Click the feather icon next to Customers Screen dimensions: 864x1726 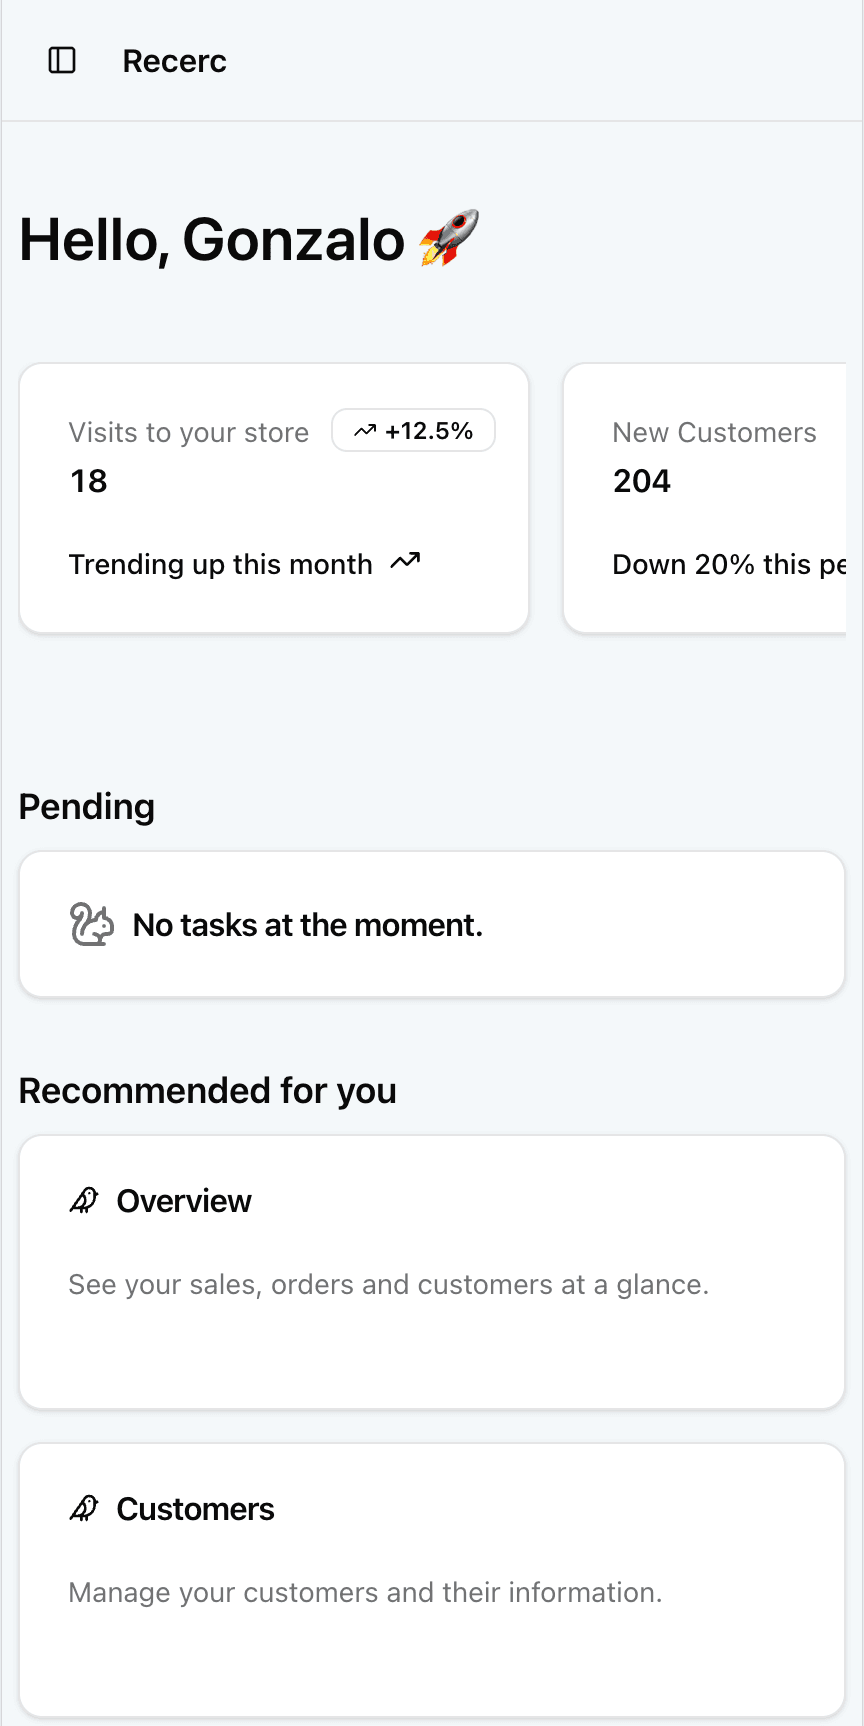click(85, 1508)
